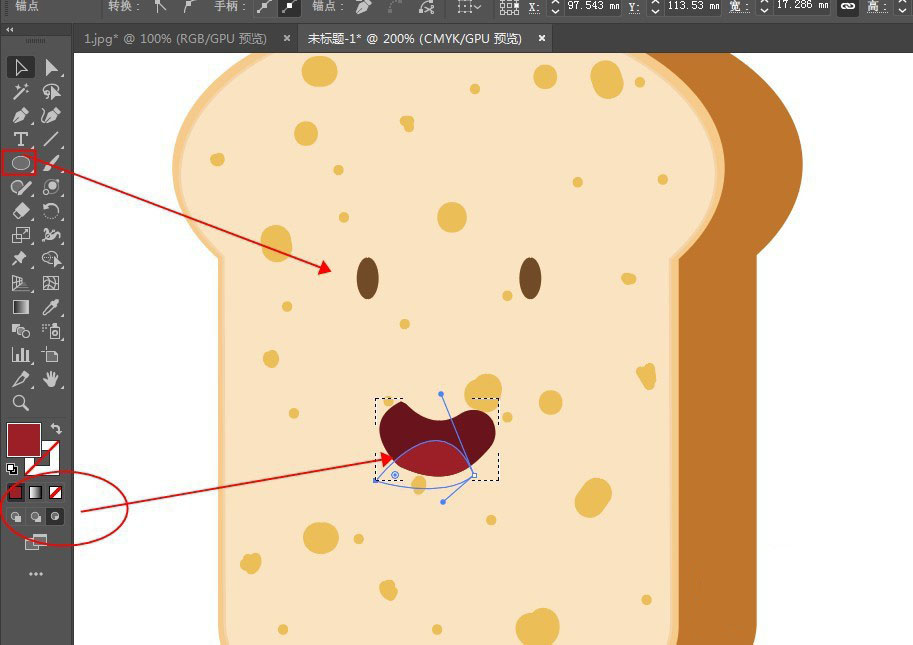This screenshot has height=645, width=913.
Task: Cut path at selected anchor points
Action: [427, 6]
